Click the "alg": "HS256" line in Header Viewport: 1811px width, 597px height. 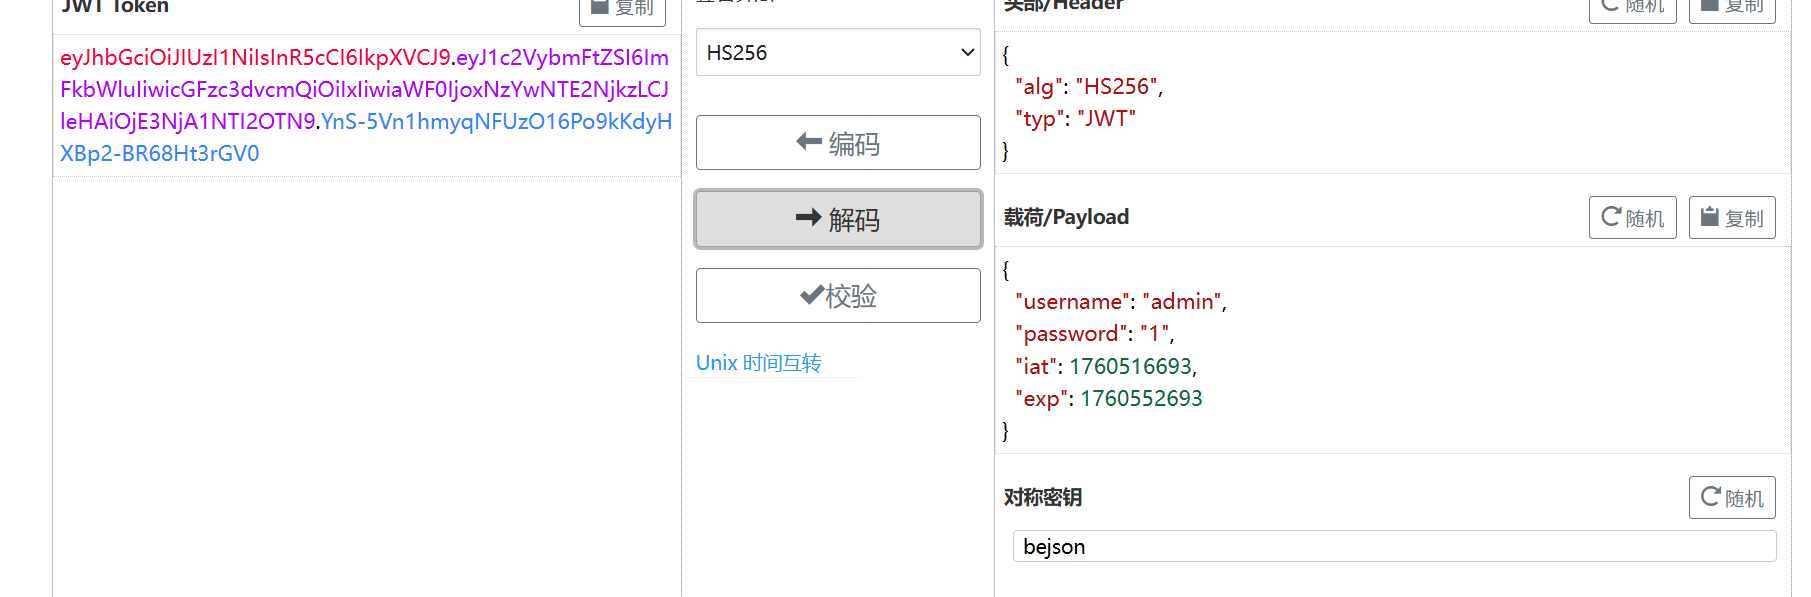coord(1088,87)
